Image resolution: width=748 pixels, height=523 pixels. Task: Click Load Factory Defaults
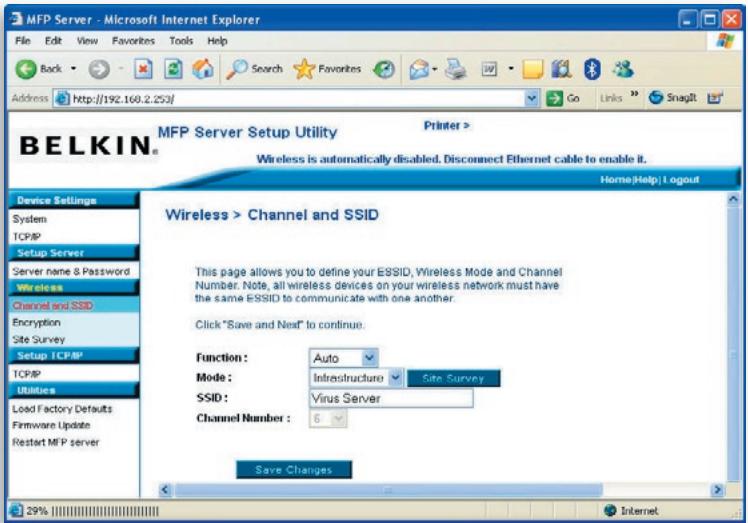(62, 409)
